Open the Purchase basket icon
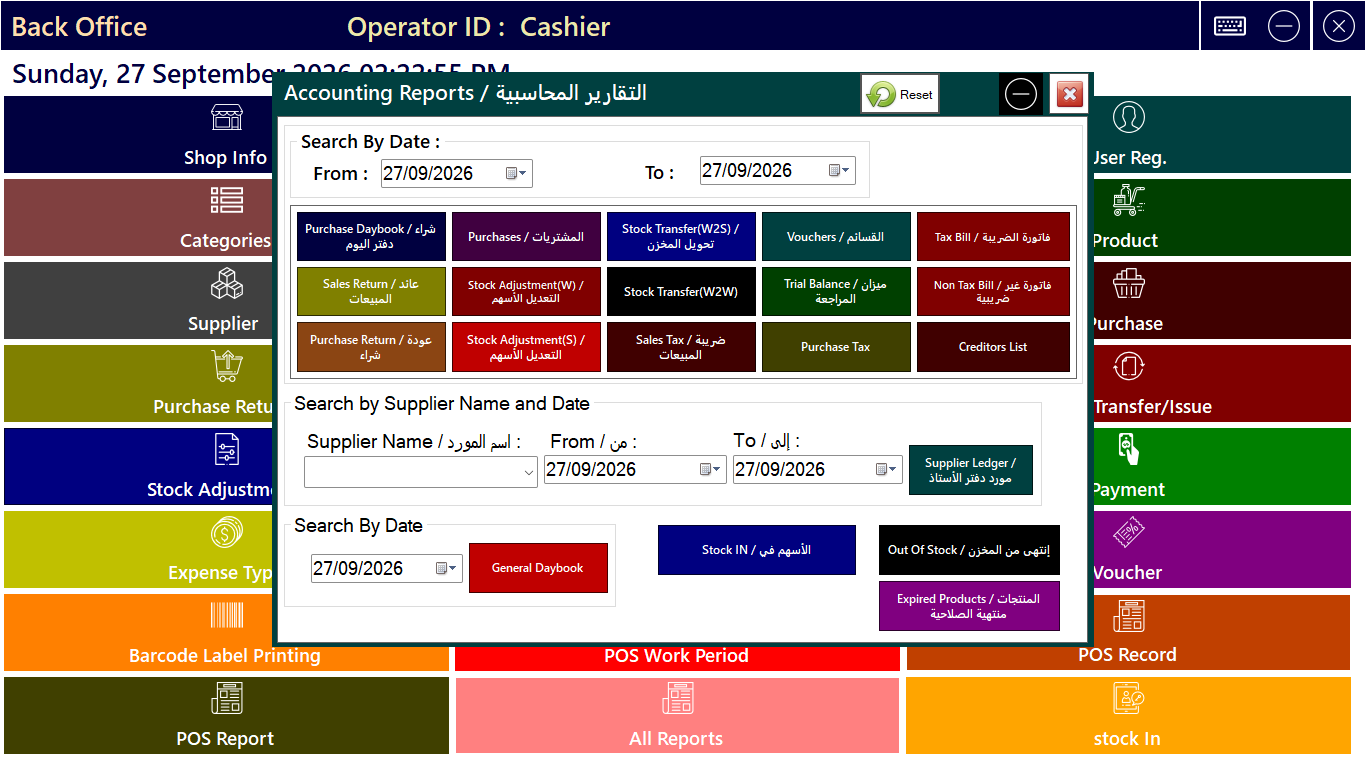Screen dimensions: 1366x768 [x=1129, y=284]
